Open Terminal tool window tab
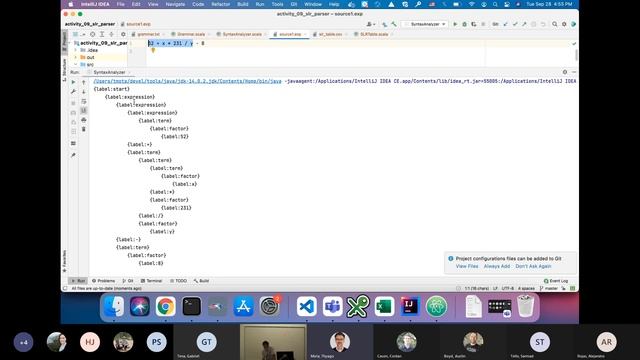Image resolution: width=640 pixels, height=360 pixels. [x=151, y=281]
